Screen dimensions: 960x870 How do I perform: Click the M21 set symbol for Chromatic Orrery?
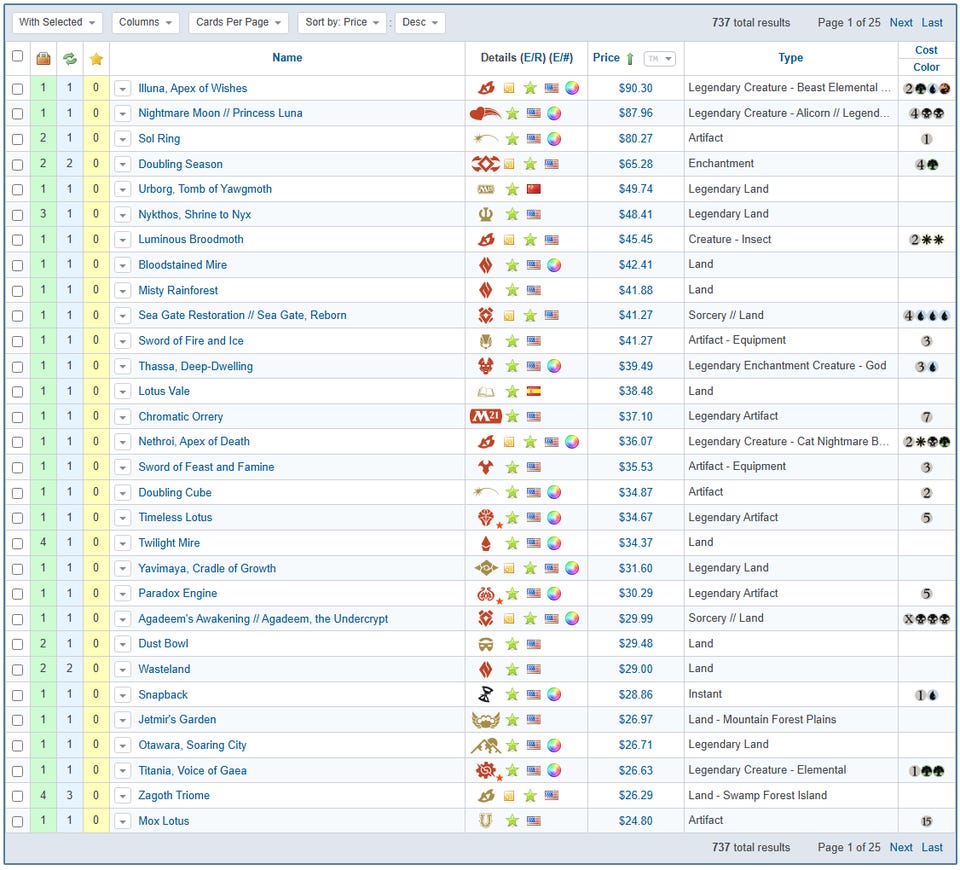click(486, 416)
